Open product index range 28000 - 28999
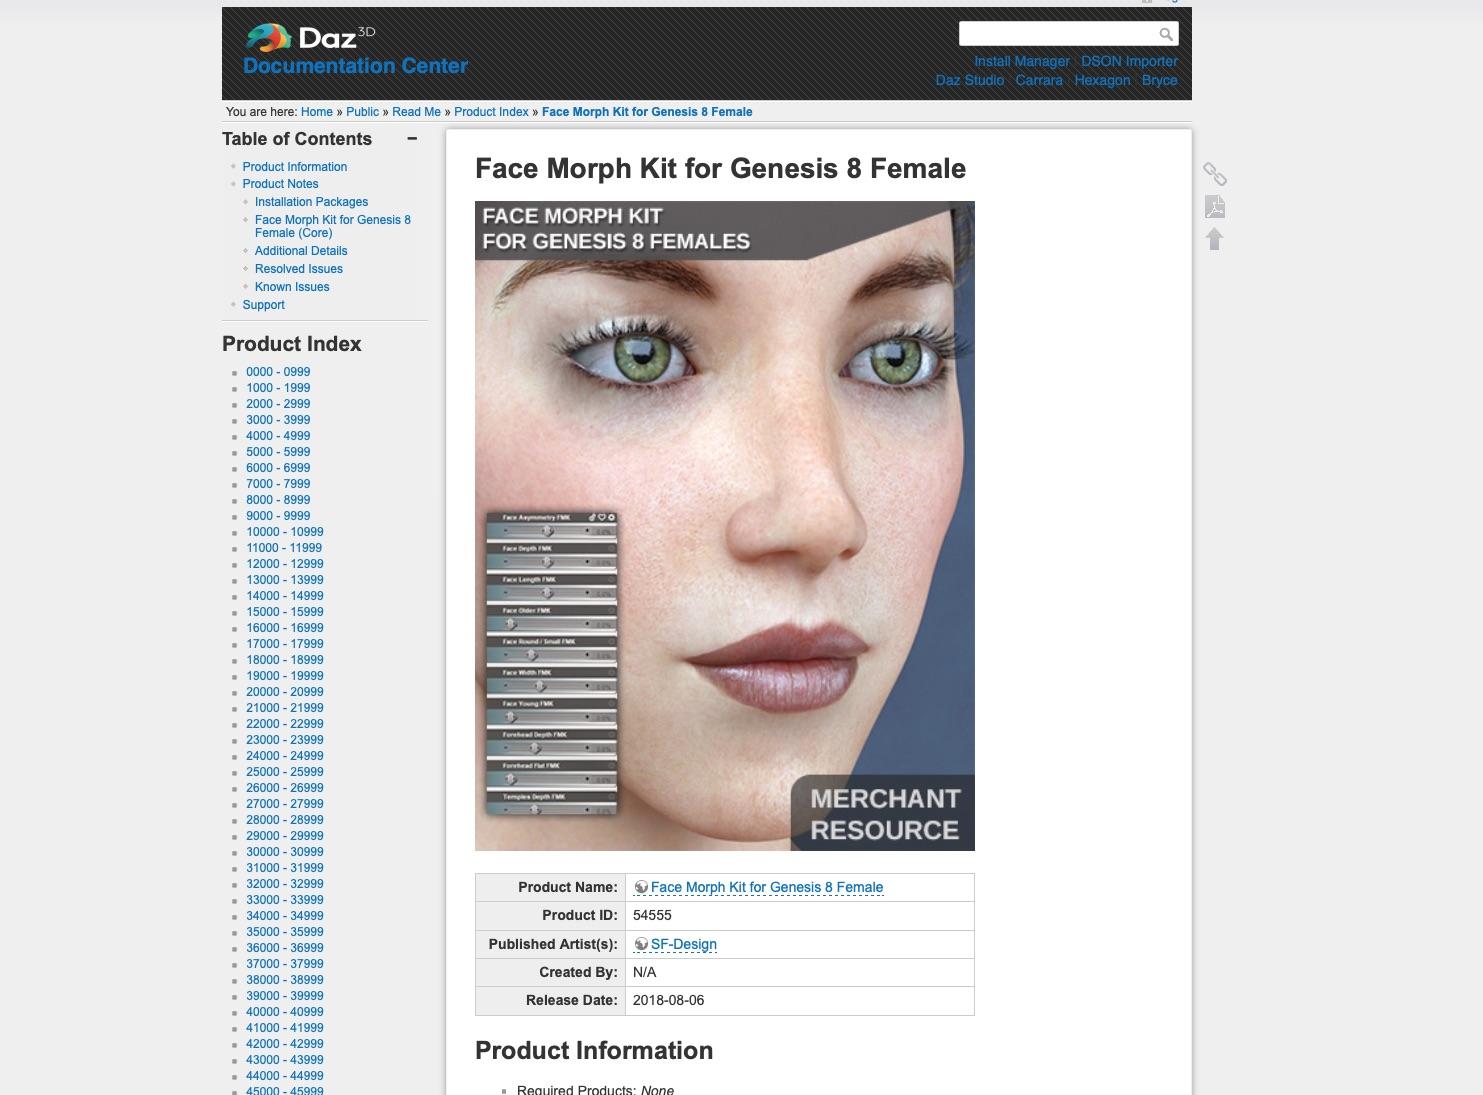Viewport: 1483px width, 1095px height. pyautogui.click(x=285, y=820)
